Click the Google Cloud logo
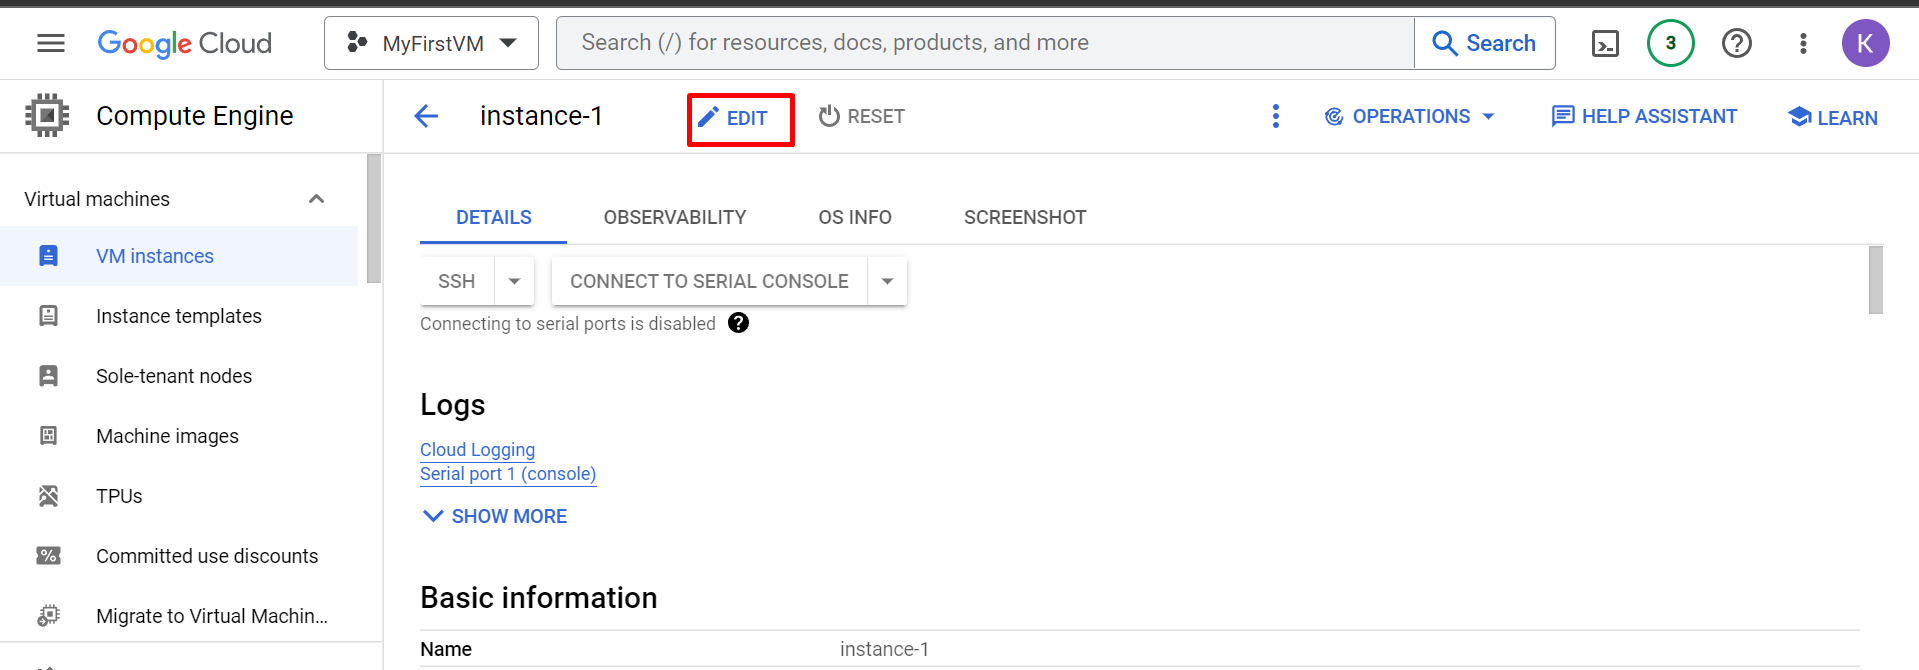The width and height of the screenshot is (1919, 670). click(x=185, y=43)
